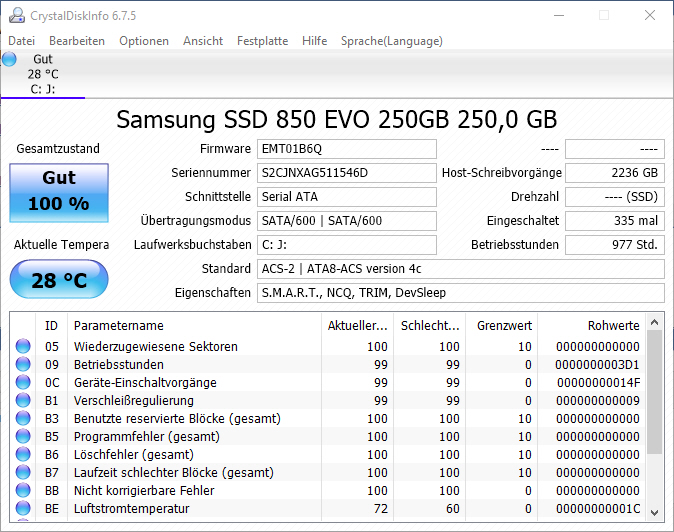Click the Betriebsstunden value 977 Std.
This screenshot has height=532, width=674.
coord(615,245)
